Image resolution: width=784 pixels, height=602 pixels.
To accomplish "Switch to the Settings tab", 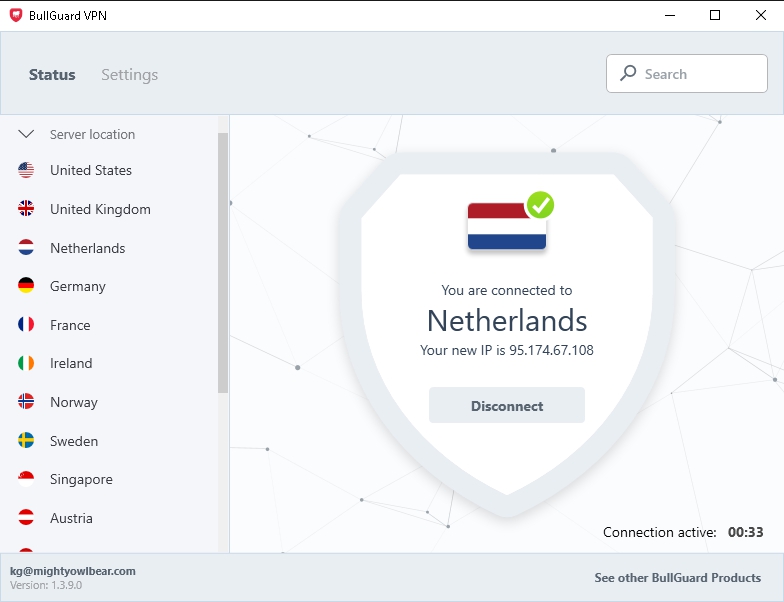I will pos(129,75).
